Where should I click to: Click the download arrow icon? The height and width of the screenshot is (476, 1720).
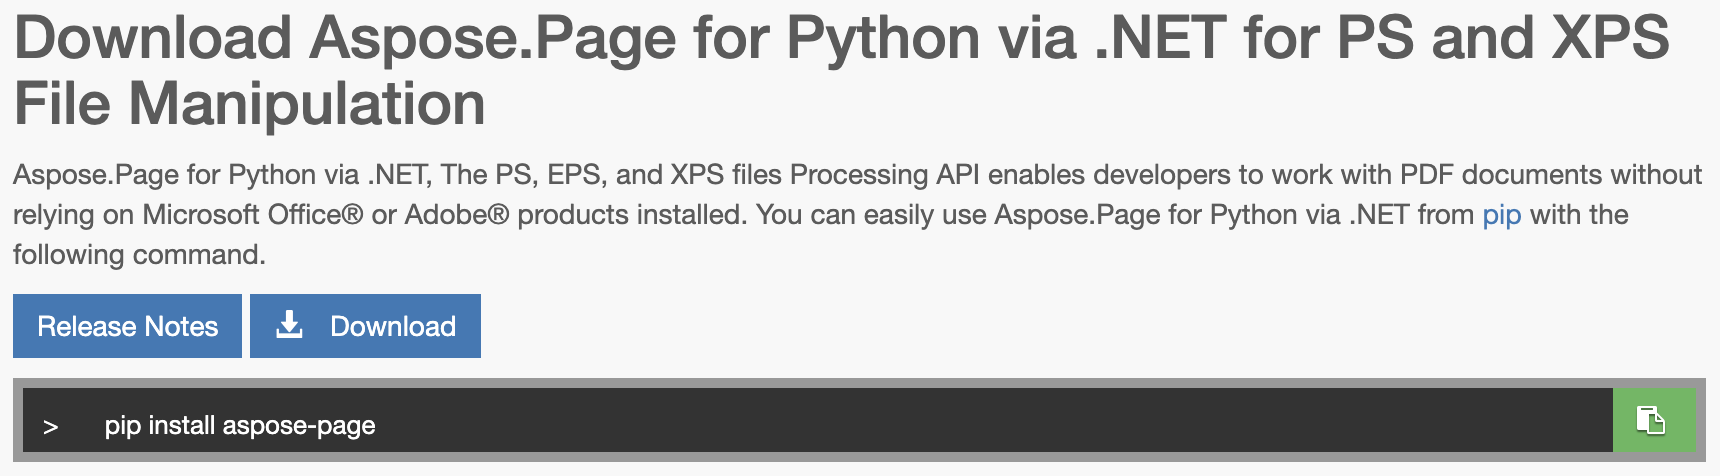click(x=289, y=325)
